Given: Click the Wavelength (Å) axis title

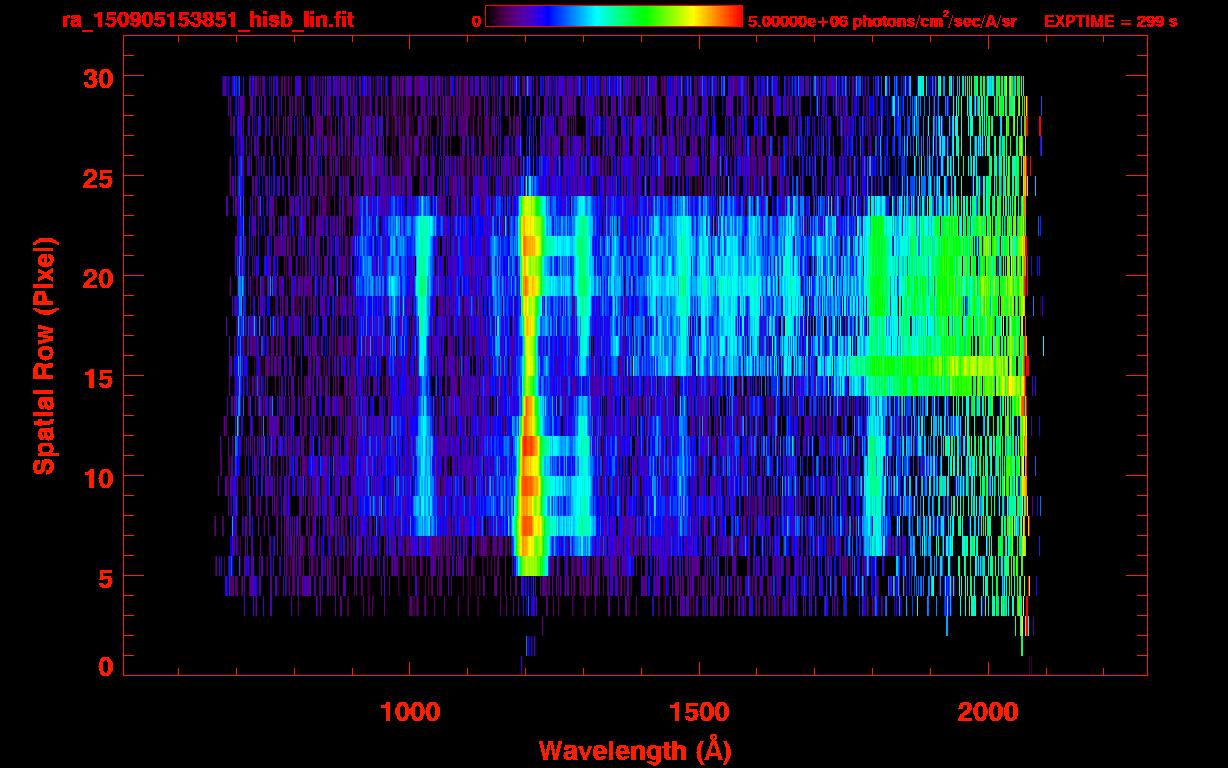Looking at the screenshot, I should [x=634, y=750].
